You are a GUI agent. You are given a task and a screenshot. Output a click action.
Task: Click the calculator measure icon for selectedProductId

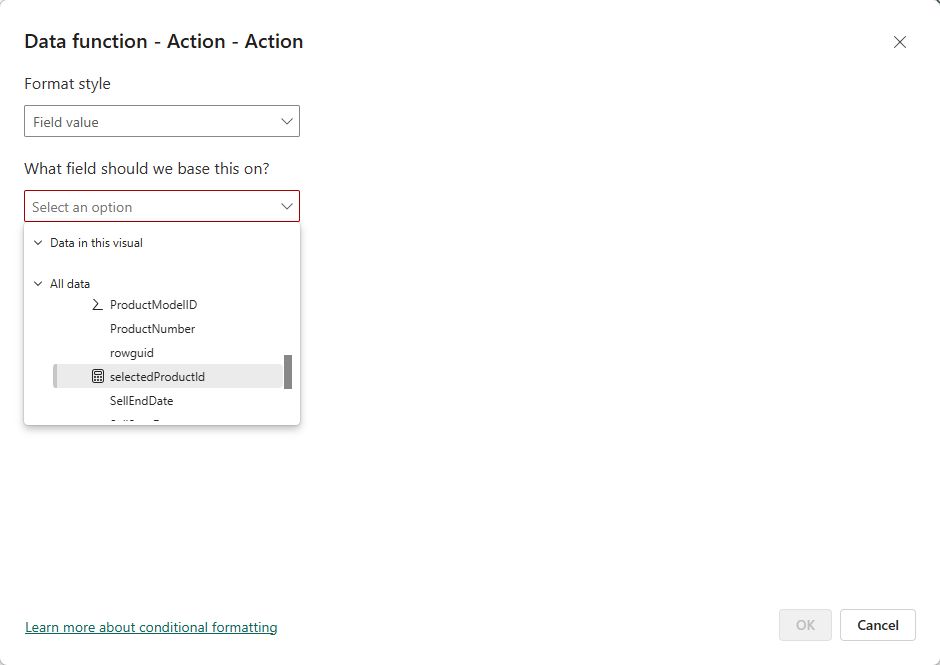click(97, 377)
